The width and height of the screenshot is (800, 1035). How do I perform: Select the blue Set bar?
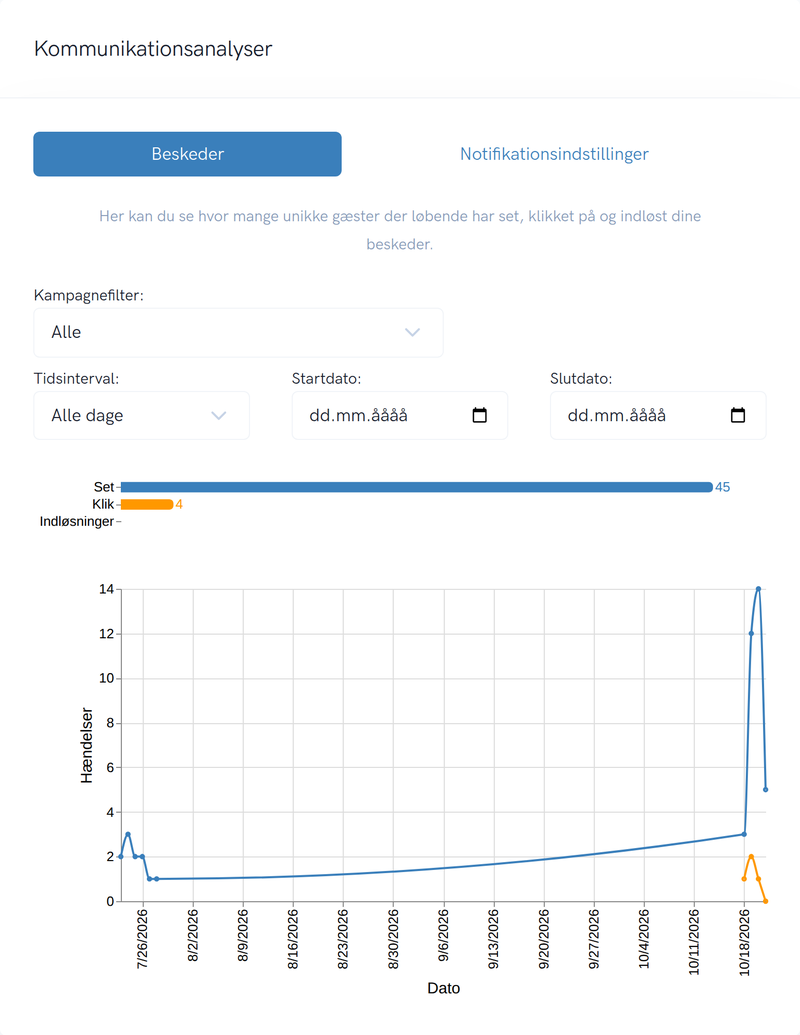(x=417, y=487)
